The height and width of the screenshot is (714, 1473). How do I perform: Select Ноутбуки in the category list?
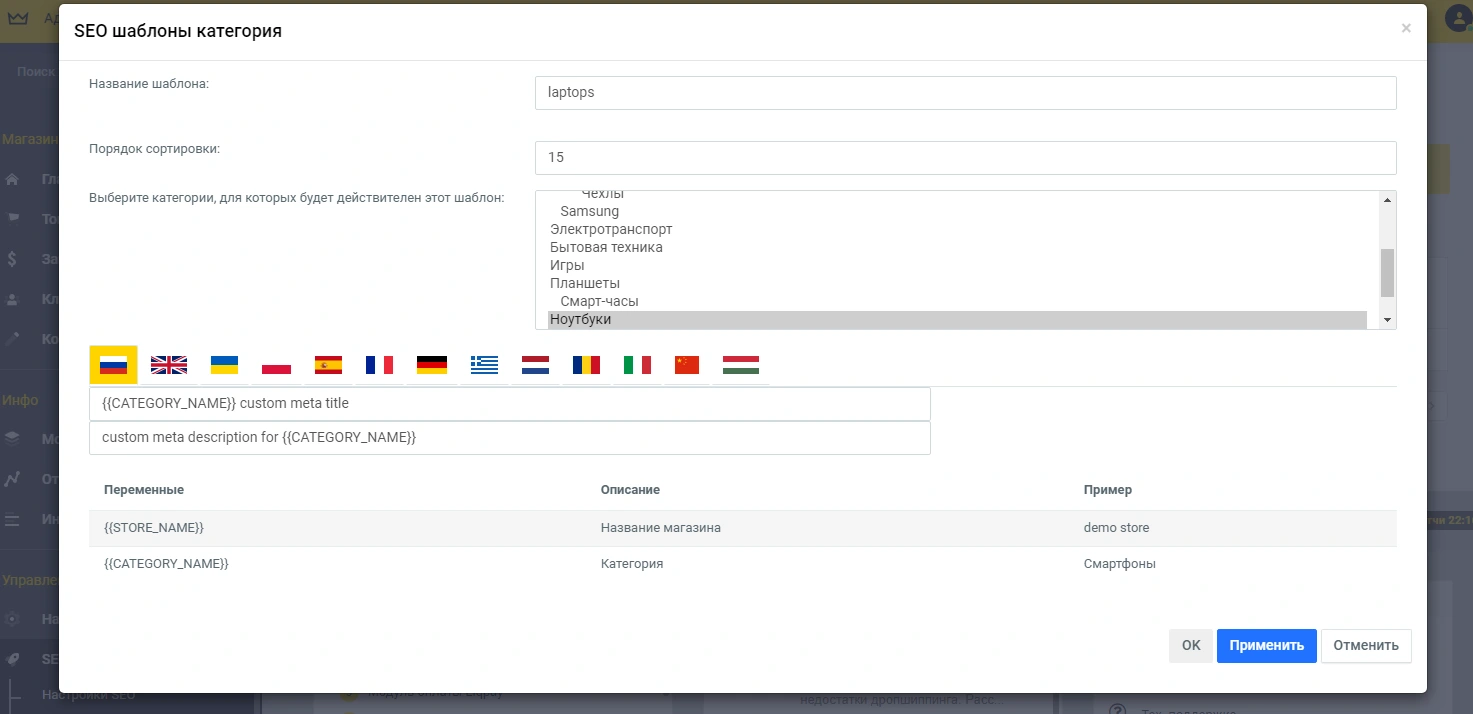(x=581, y=320)
